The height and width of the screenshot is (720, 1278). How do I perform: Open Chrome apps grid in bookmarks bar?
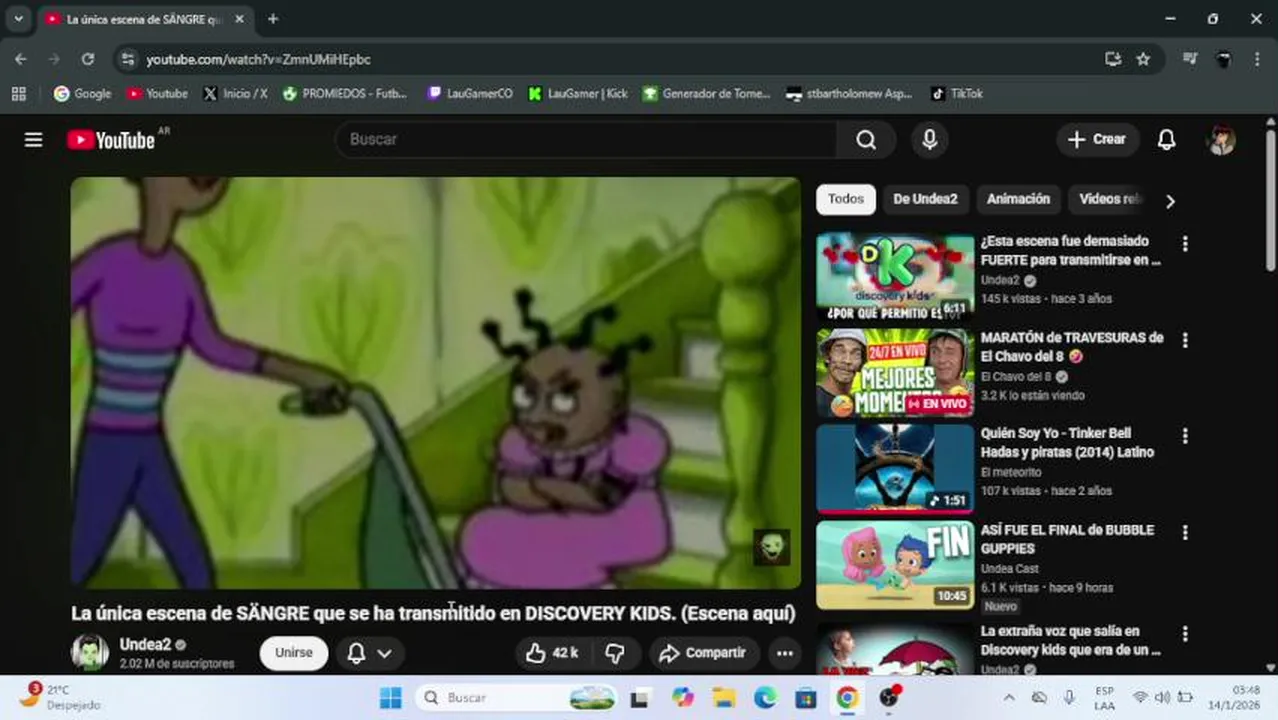coord(18,93)
